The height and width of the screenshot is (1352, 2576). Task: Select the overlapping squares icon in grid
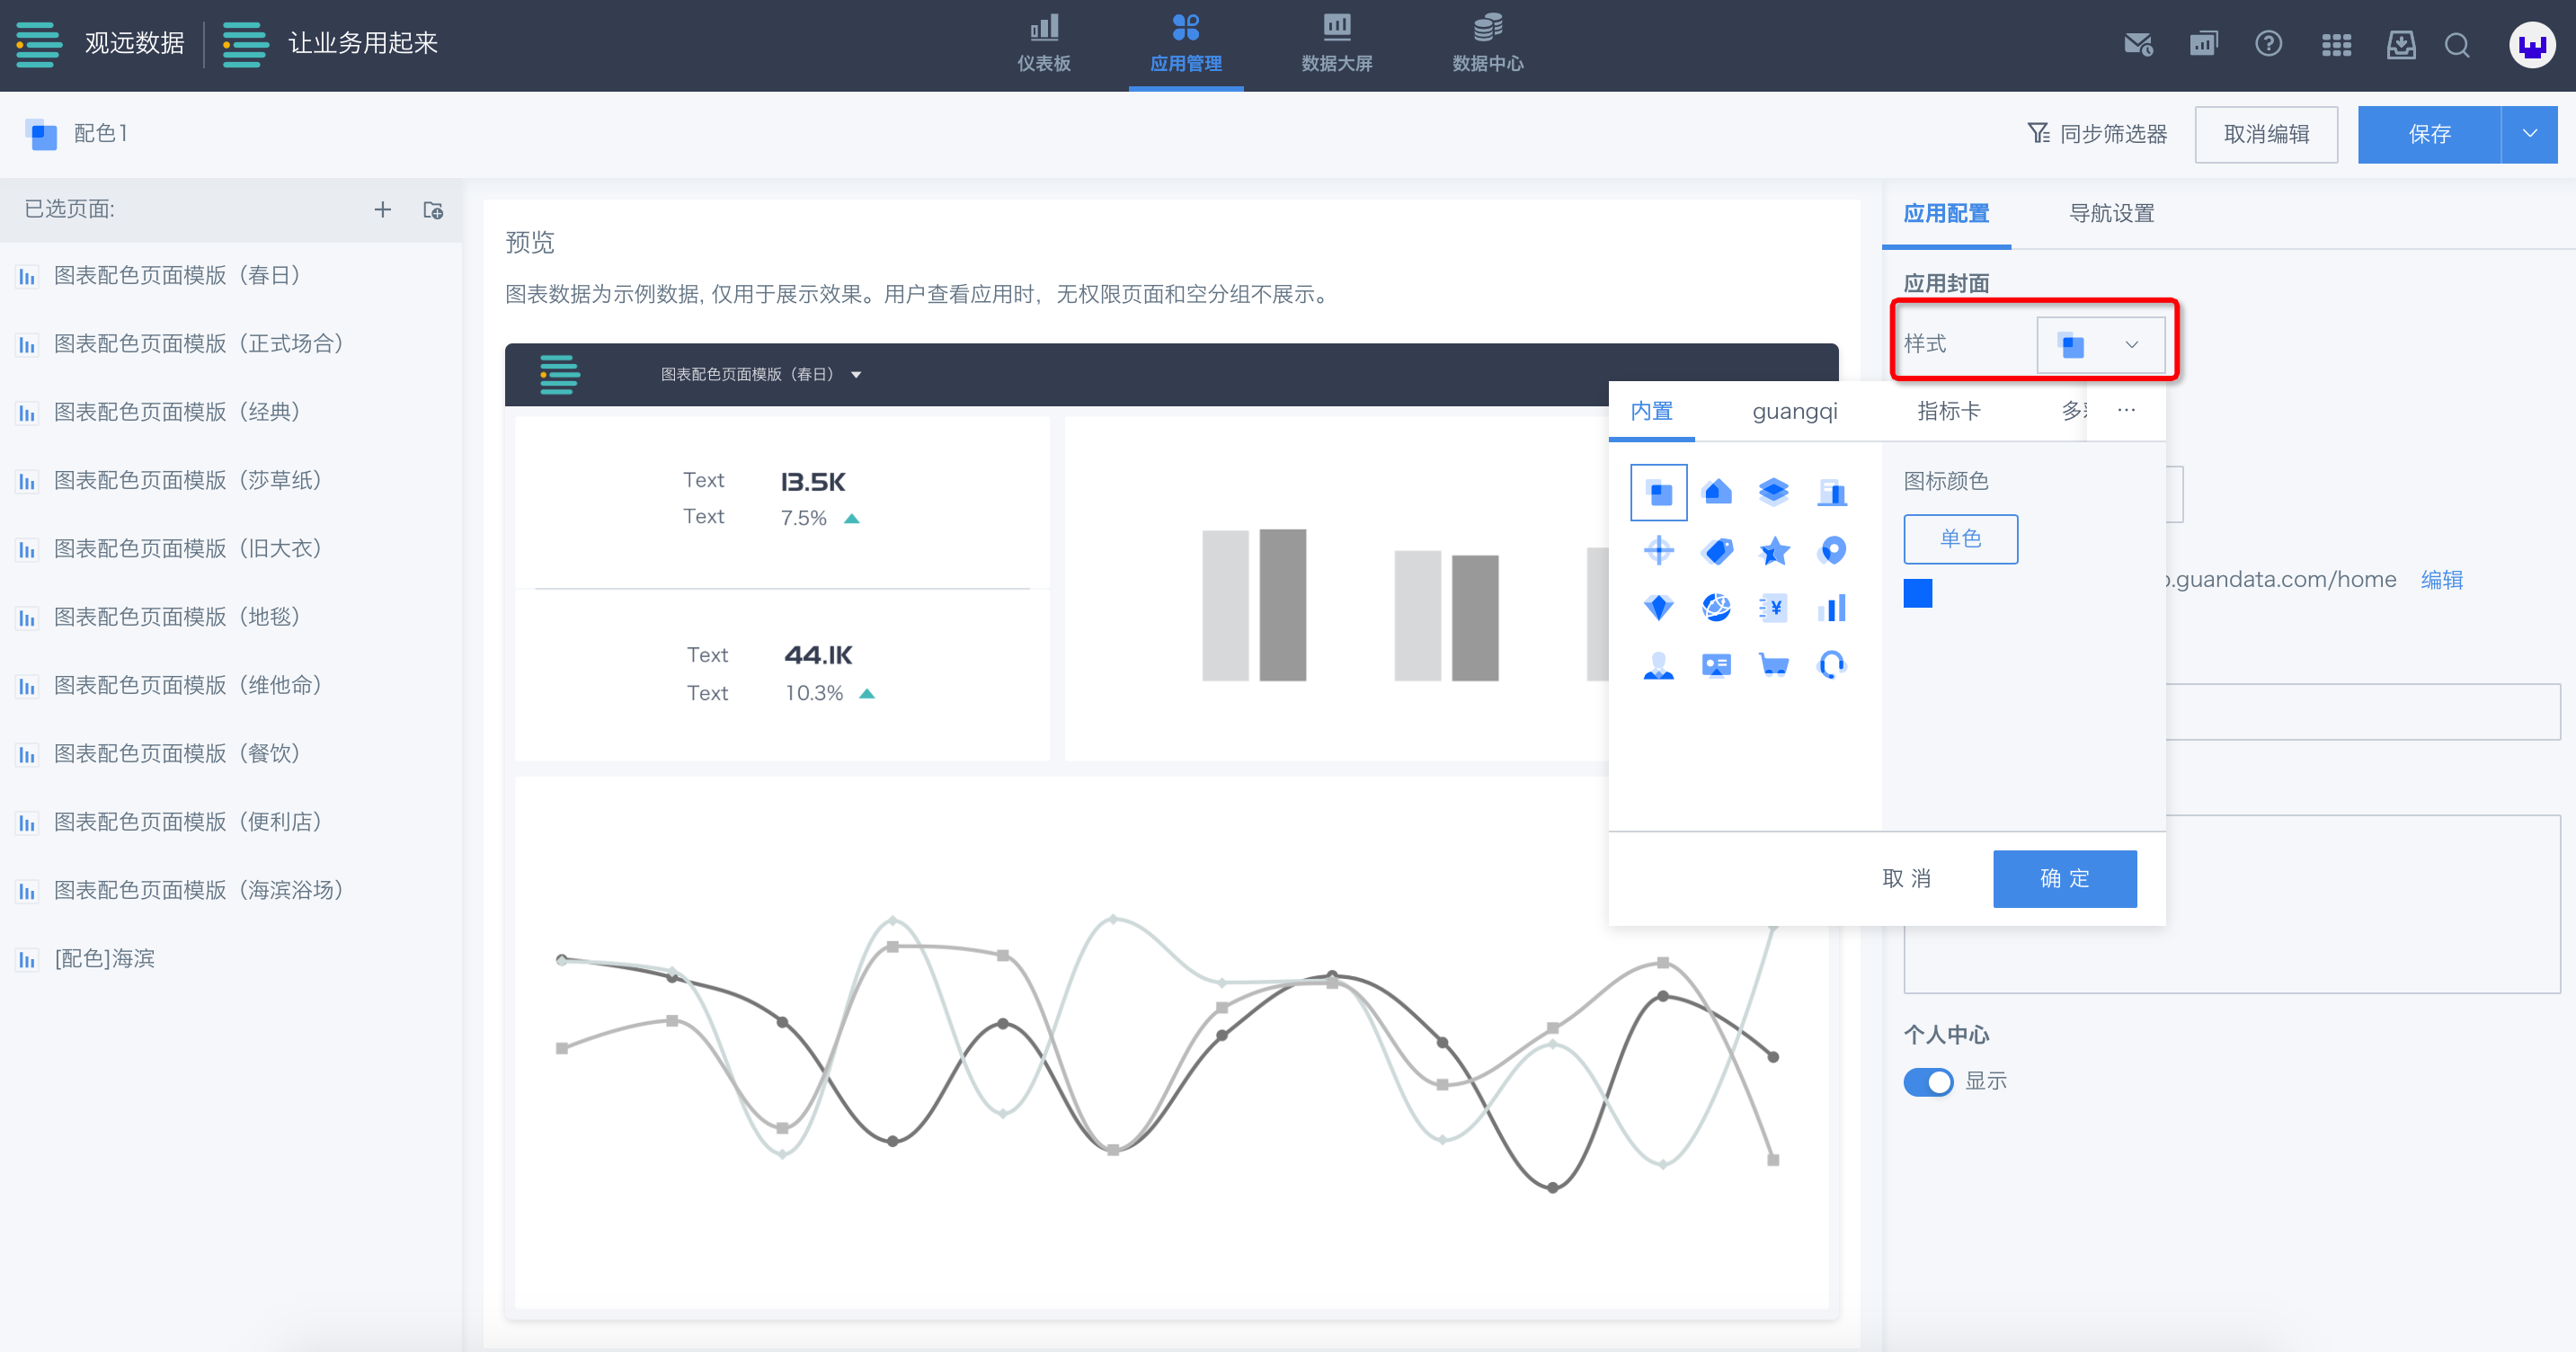(x=1658, y=492)
